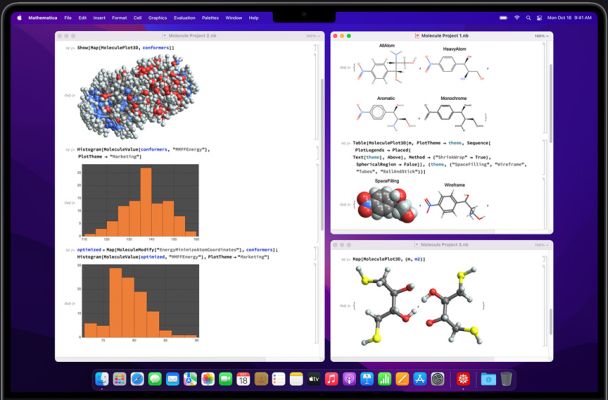Open the Graphics menu
Screen dimensions: 608x400
tap(157, 17)
